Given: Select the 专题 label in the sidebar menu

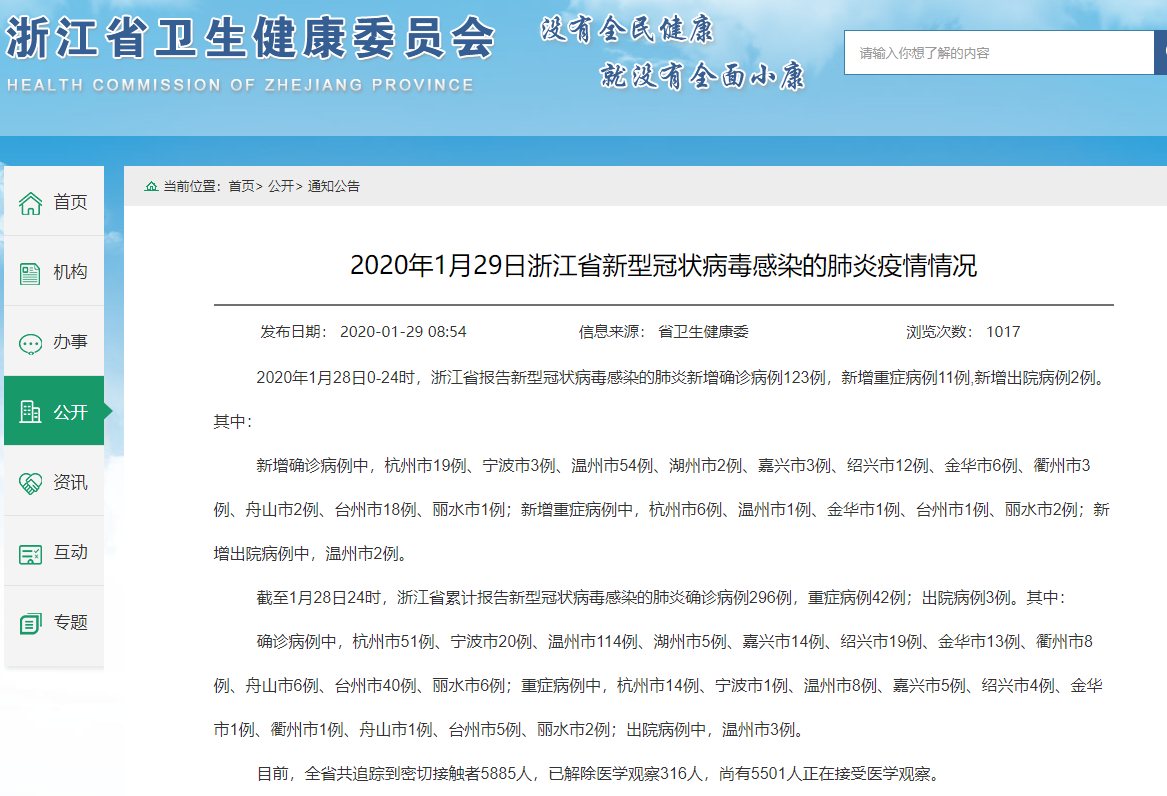Looking at the screenshot, I should point(70,622).
